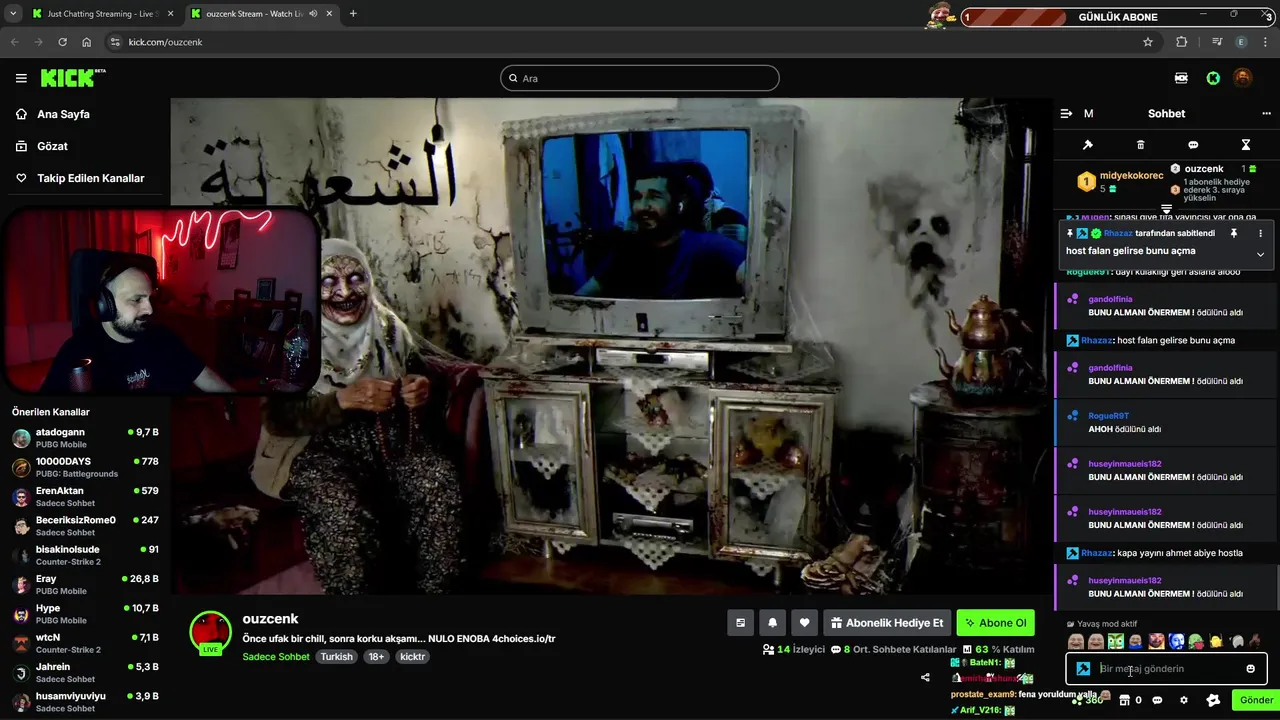Click chat bubble mode icon

(1193, 145)
